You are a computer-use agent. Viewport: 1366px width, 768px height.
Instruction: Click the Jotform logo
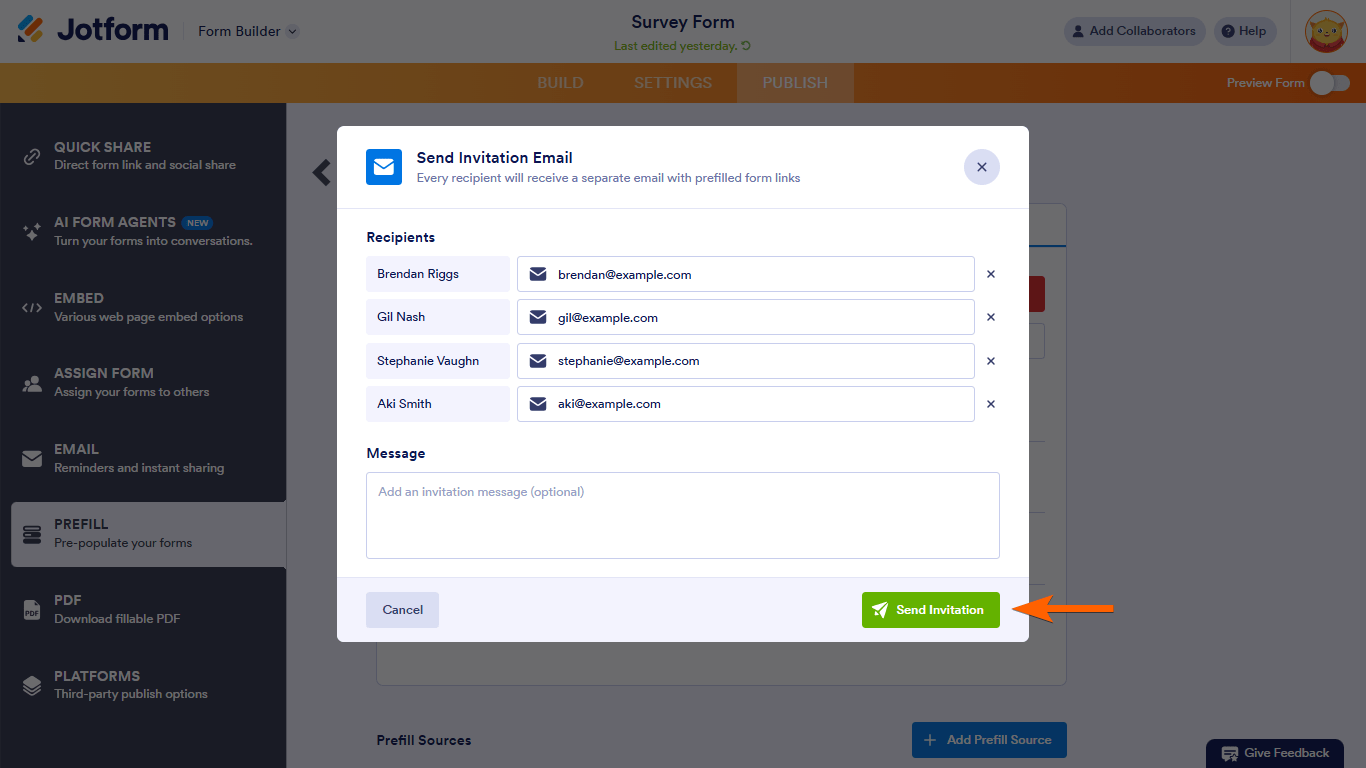[x=93, y=30]
